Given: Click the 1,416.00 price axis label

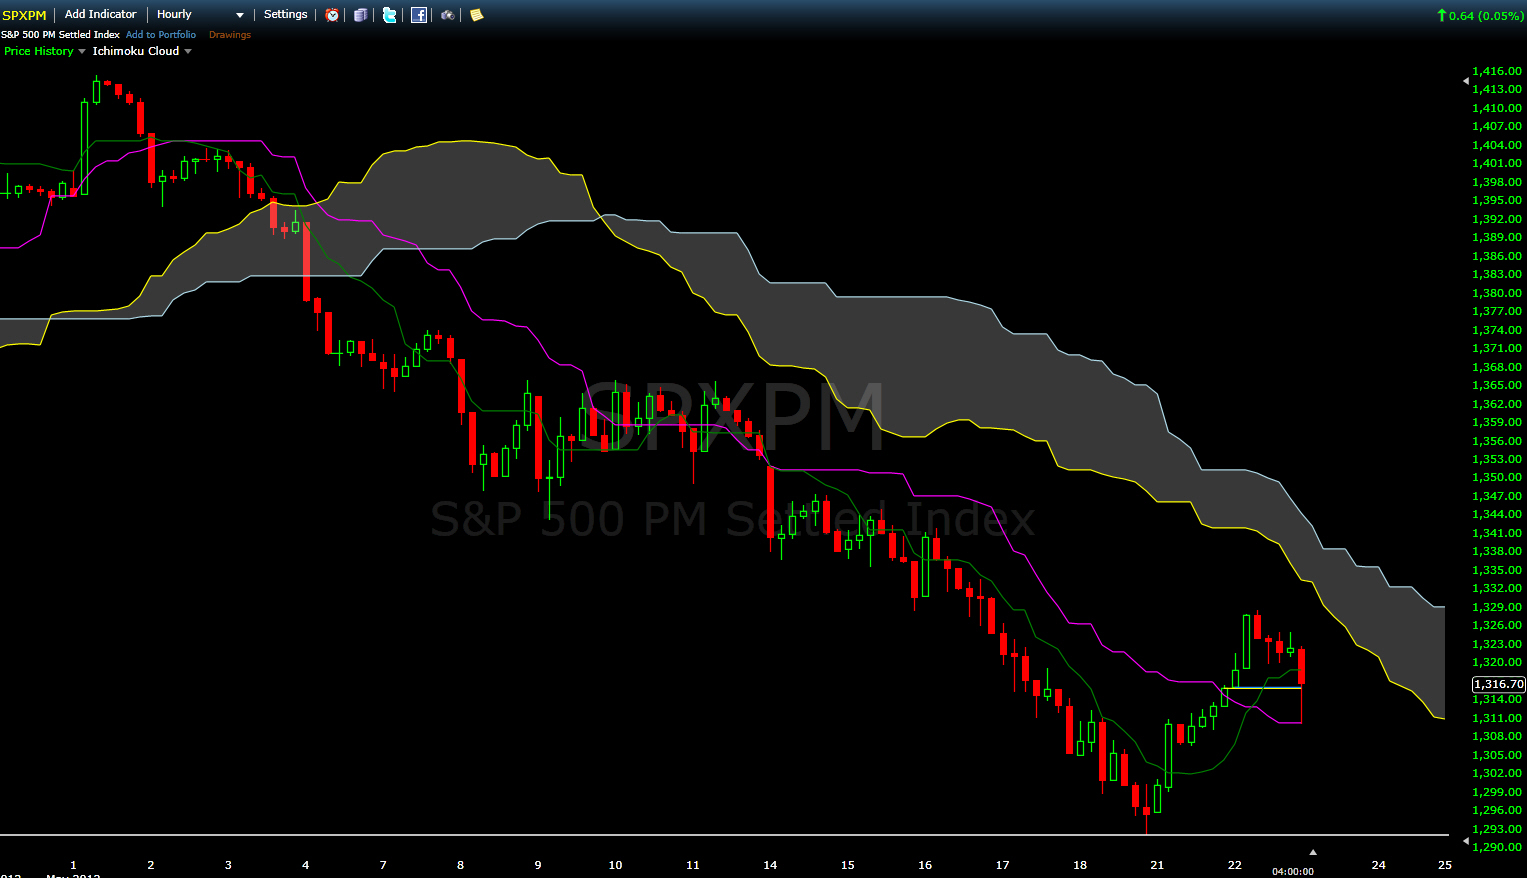Looking at the screenshot, I should coord(1497,71).
